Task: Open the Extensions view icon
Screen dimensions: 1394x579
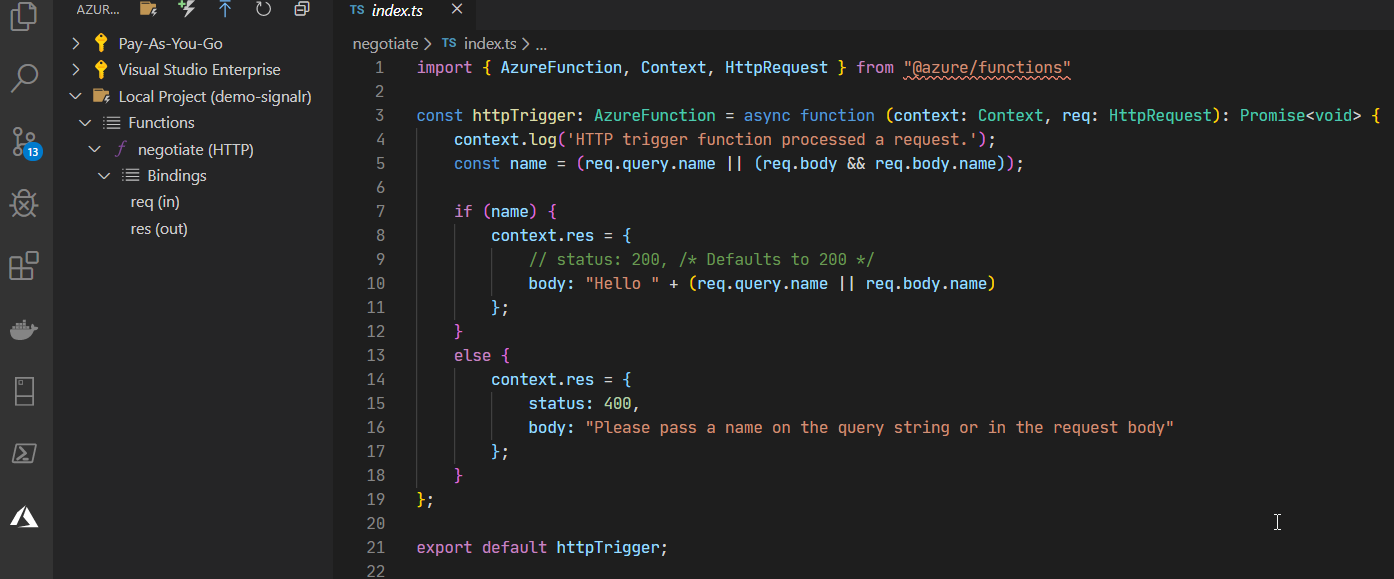Action: pos(25,266)
